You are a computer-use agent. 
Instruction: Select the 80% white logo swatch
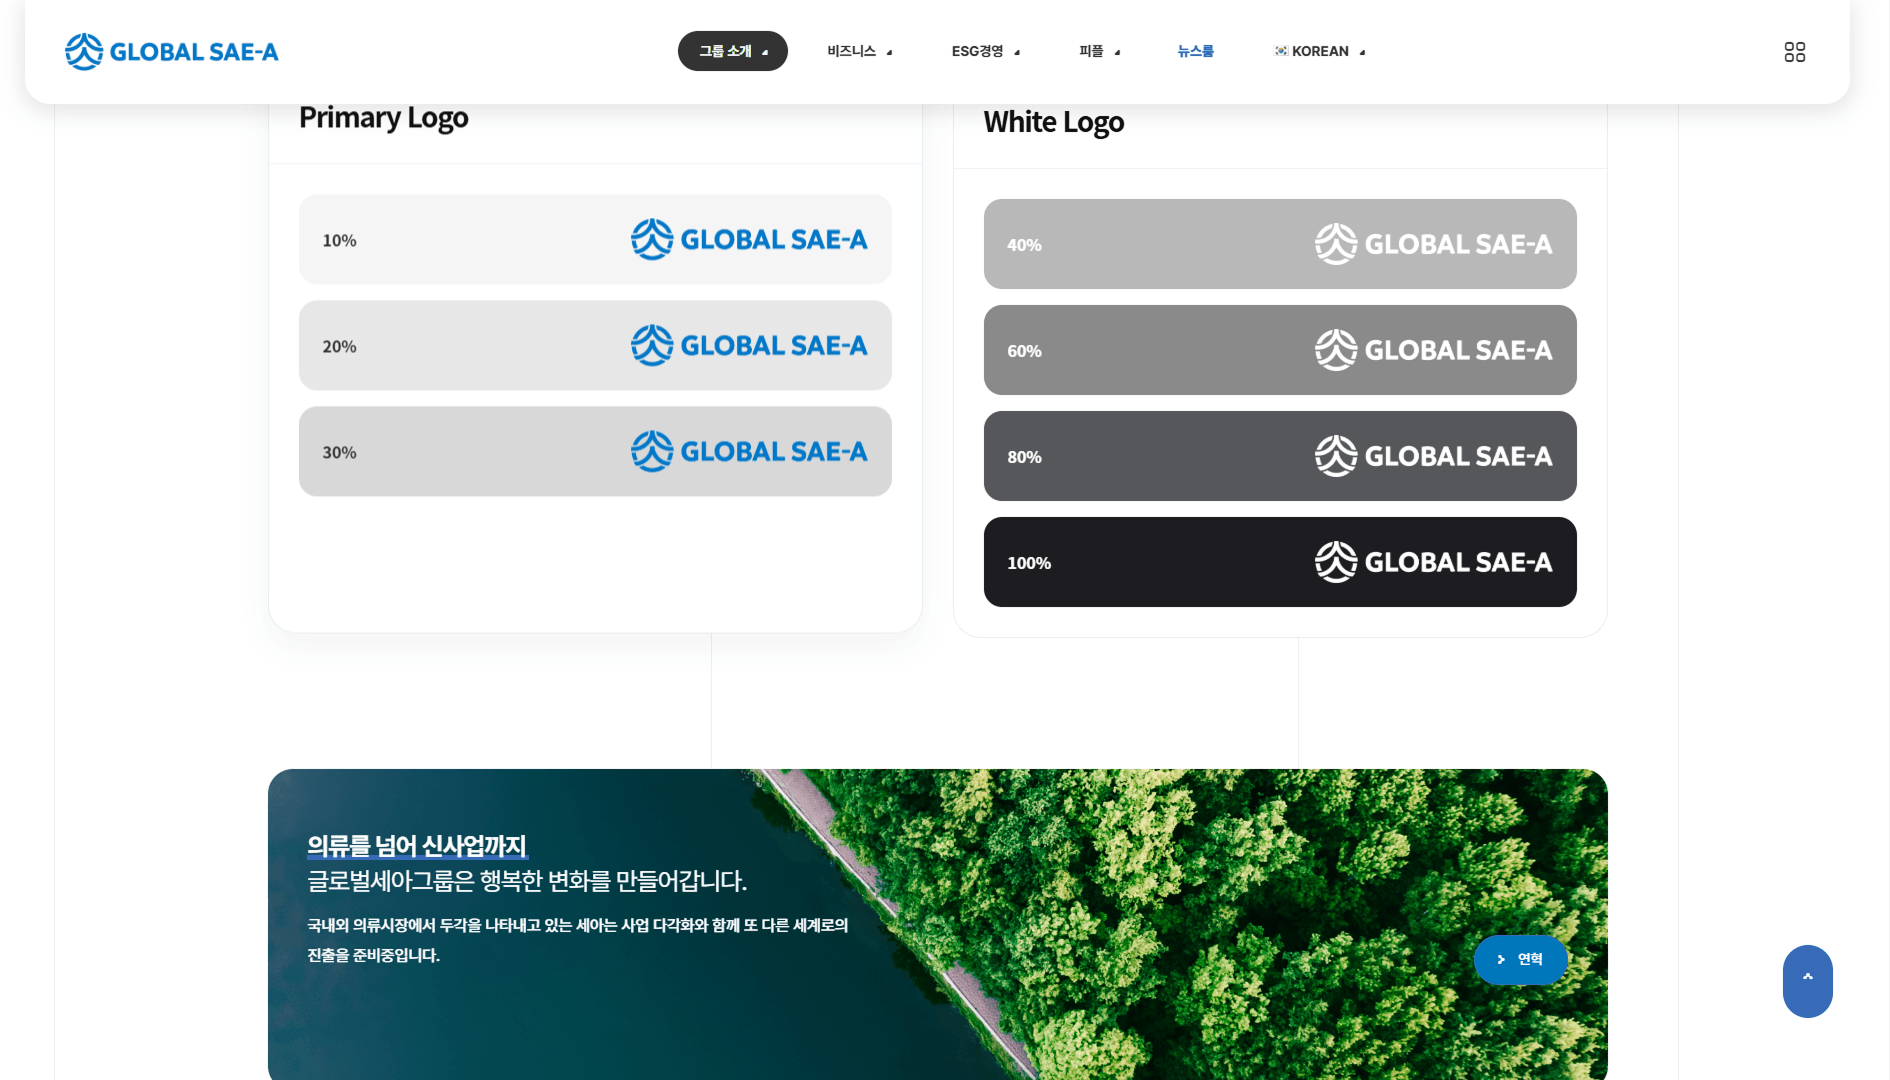click(1280, 456)
